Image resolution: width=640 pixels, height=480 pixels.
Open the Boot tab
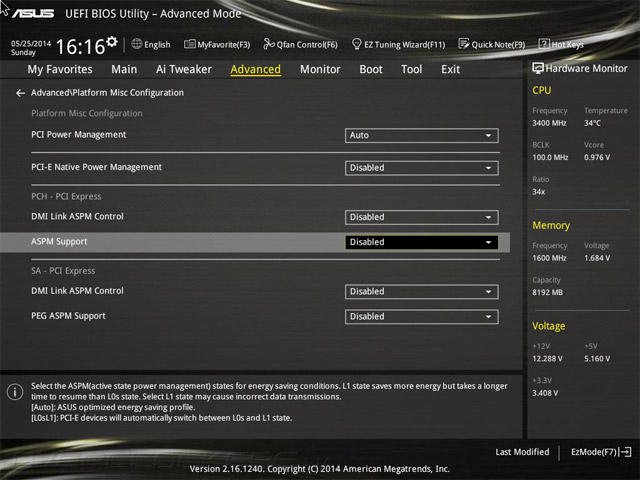(371, 69)
